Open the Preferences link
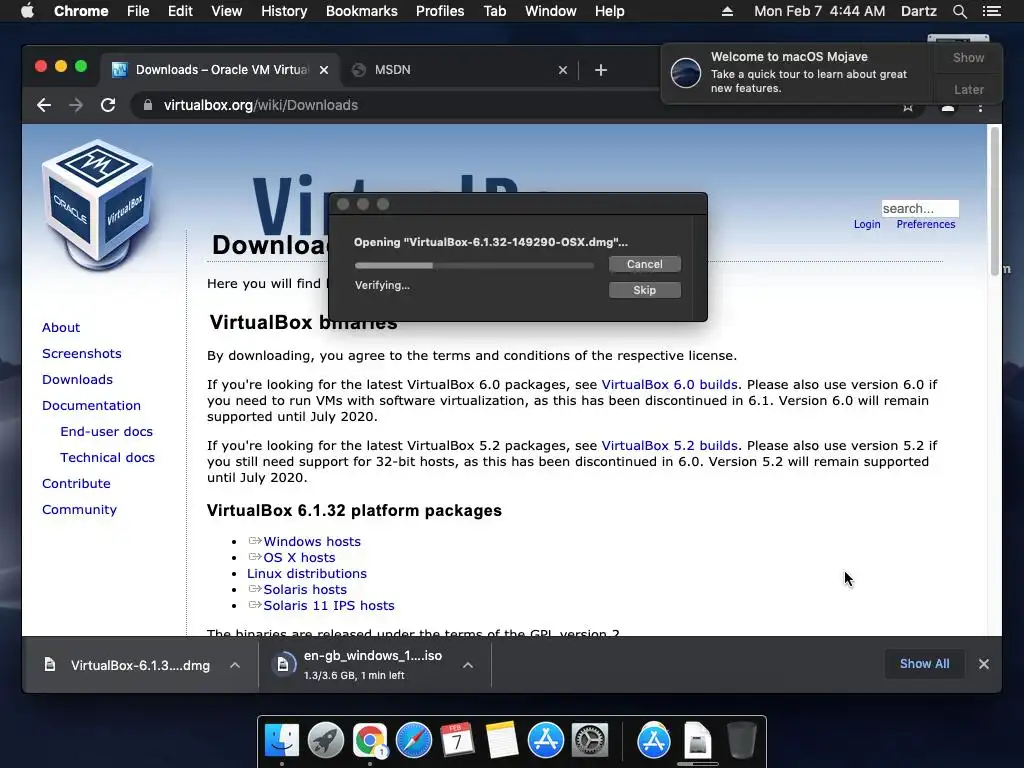The height and width of the screenshot is (768, 1024). (925, 224)
